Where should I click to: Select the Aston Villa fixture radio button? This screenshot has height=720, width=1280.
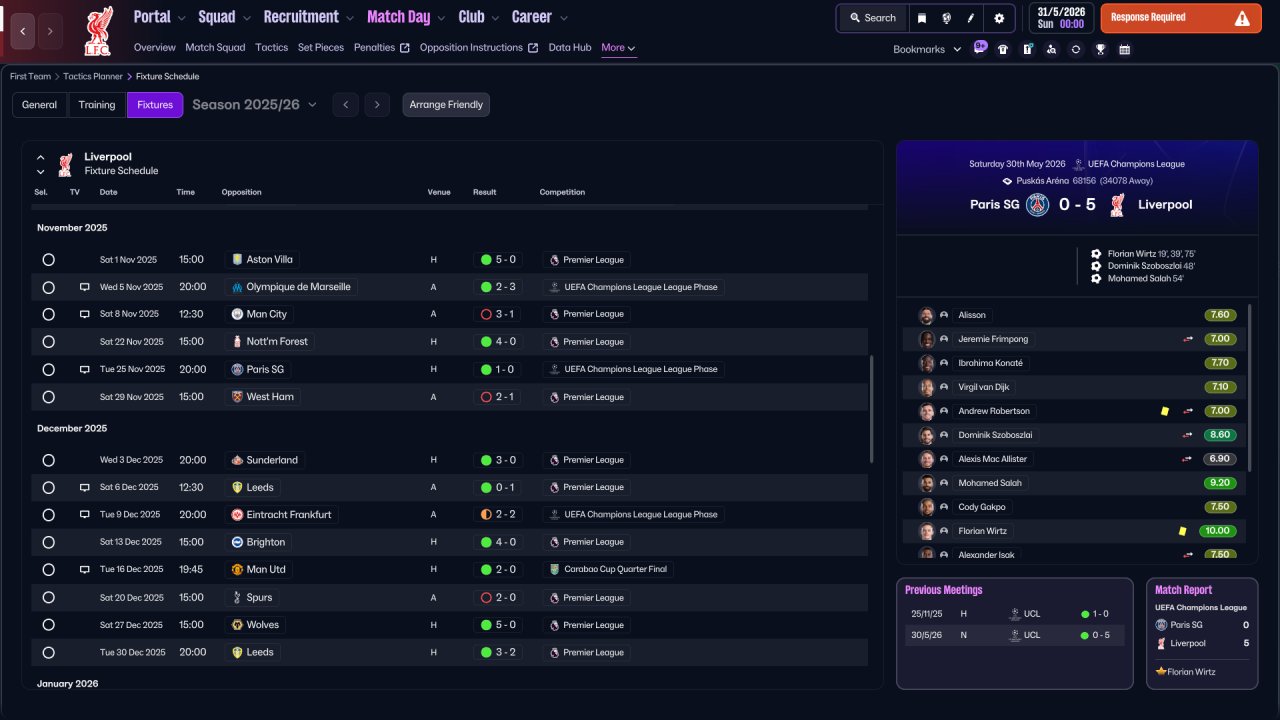(48, 260)
